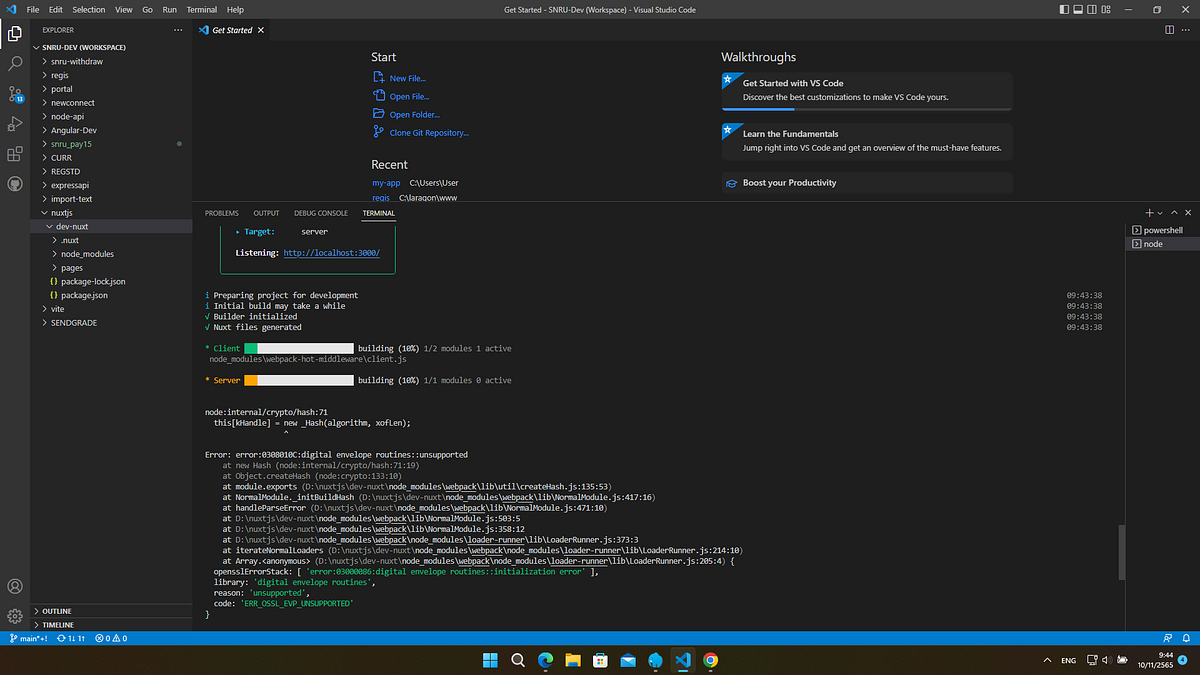The height and width of the screenshot is (675, 1200).
Task: Select the Explorer icon in activity bar
Action: (14, 33)
